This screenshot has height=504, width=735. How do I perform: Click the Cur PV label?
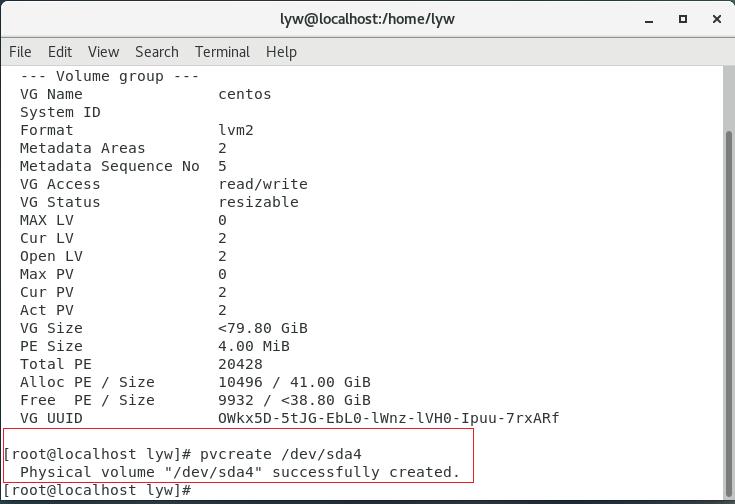click(47, 292)
